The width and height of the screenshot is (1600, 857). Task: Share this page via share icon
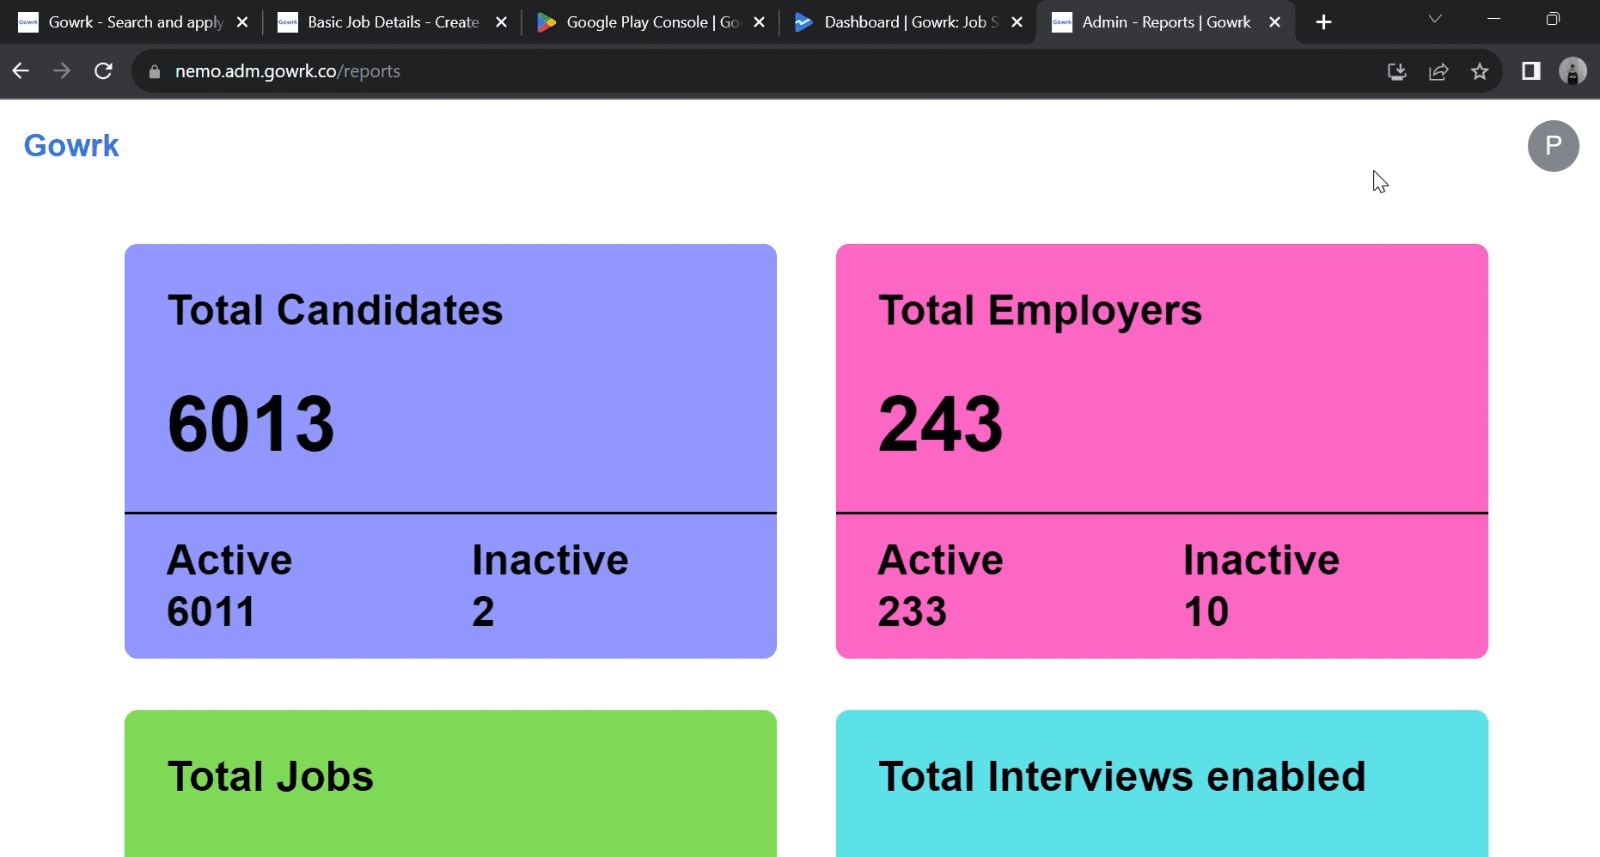[1439, 71]
